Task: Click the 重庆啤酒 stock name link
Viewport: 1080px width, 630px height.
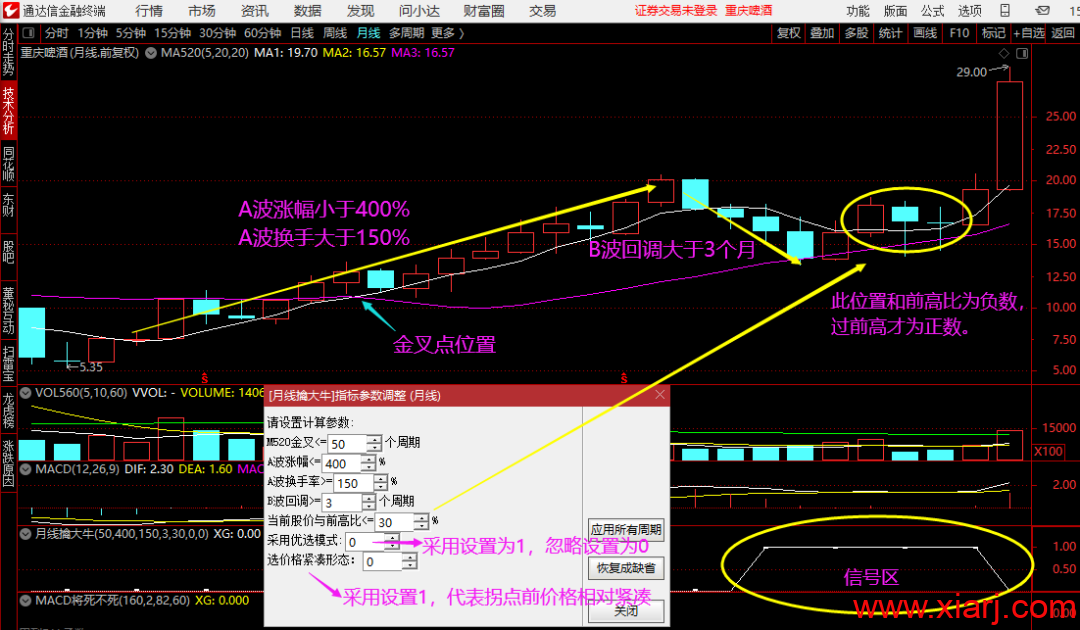Action: tap(749, 11)
